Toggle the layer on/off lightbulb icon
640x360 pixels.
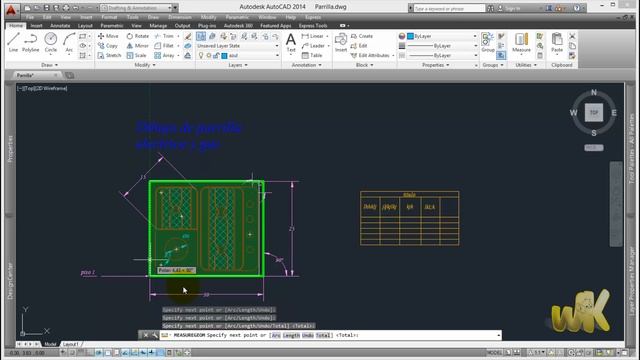click(201, 55)
